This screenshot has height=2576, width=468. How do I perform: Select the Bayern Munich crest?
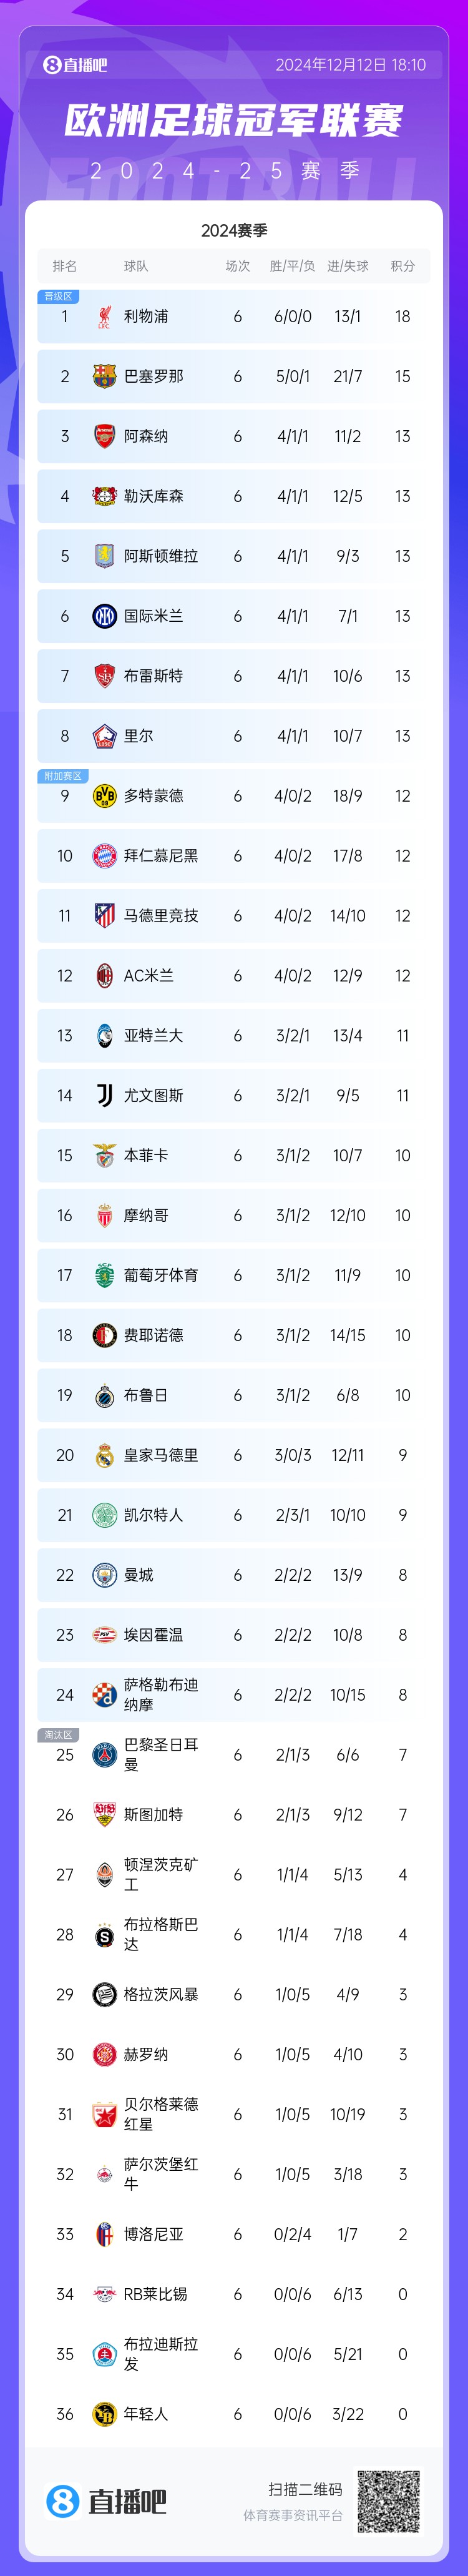click(x=104, y=856)
